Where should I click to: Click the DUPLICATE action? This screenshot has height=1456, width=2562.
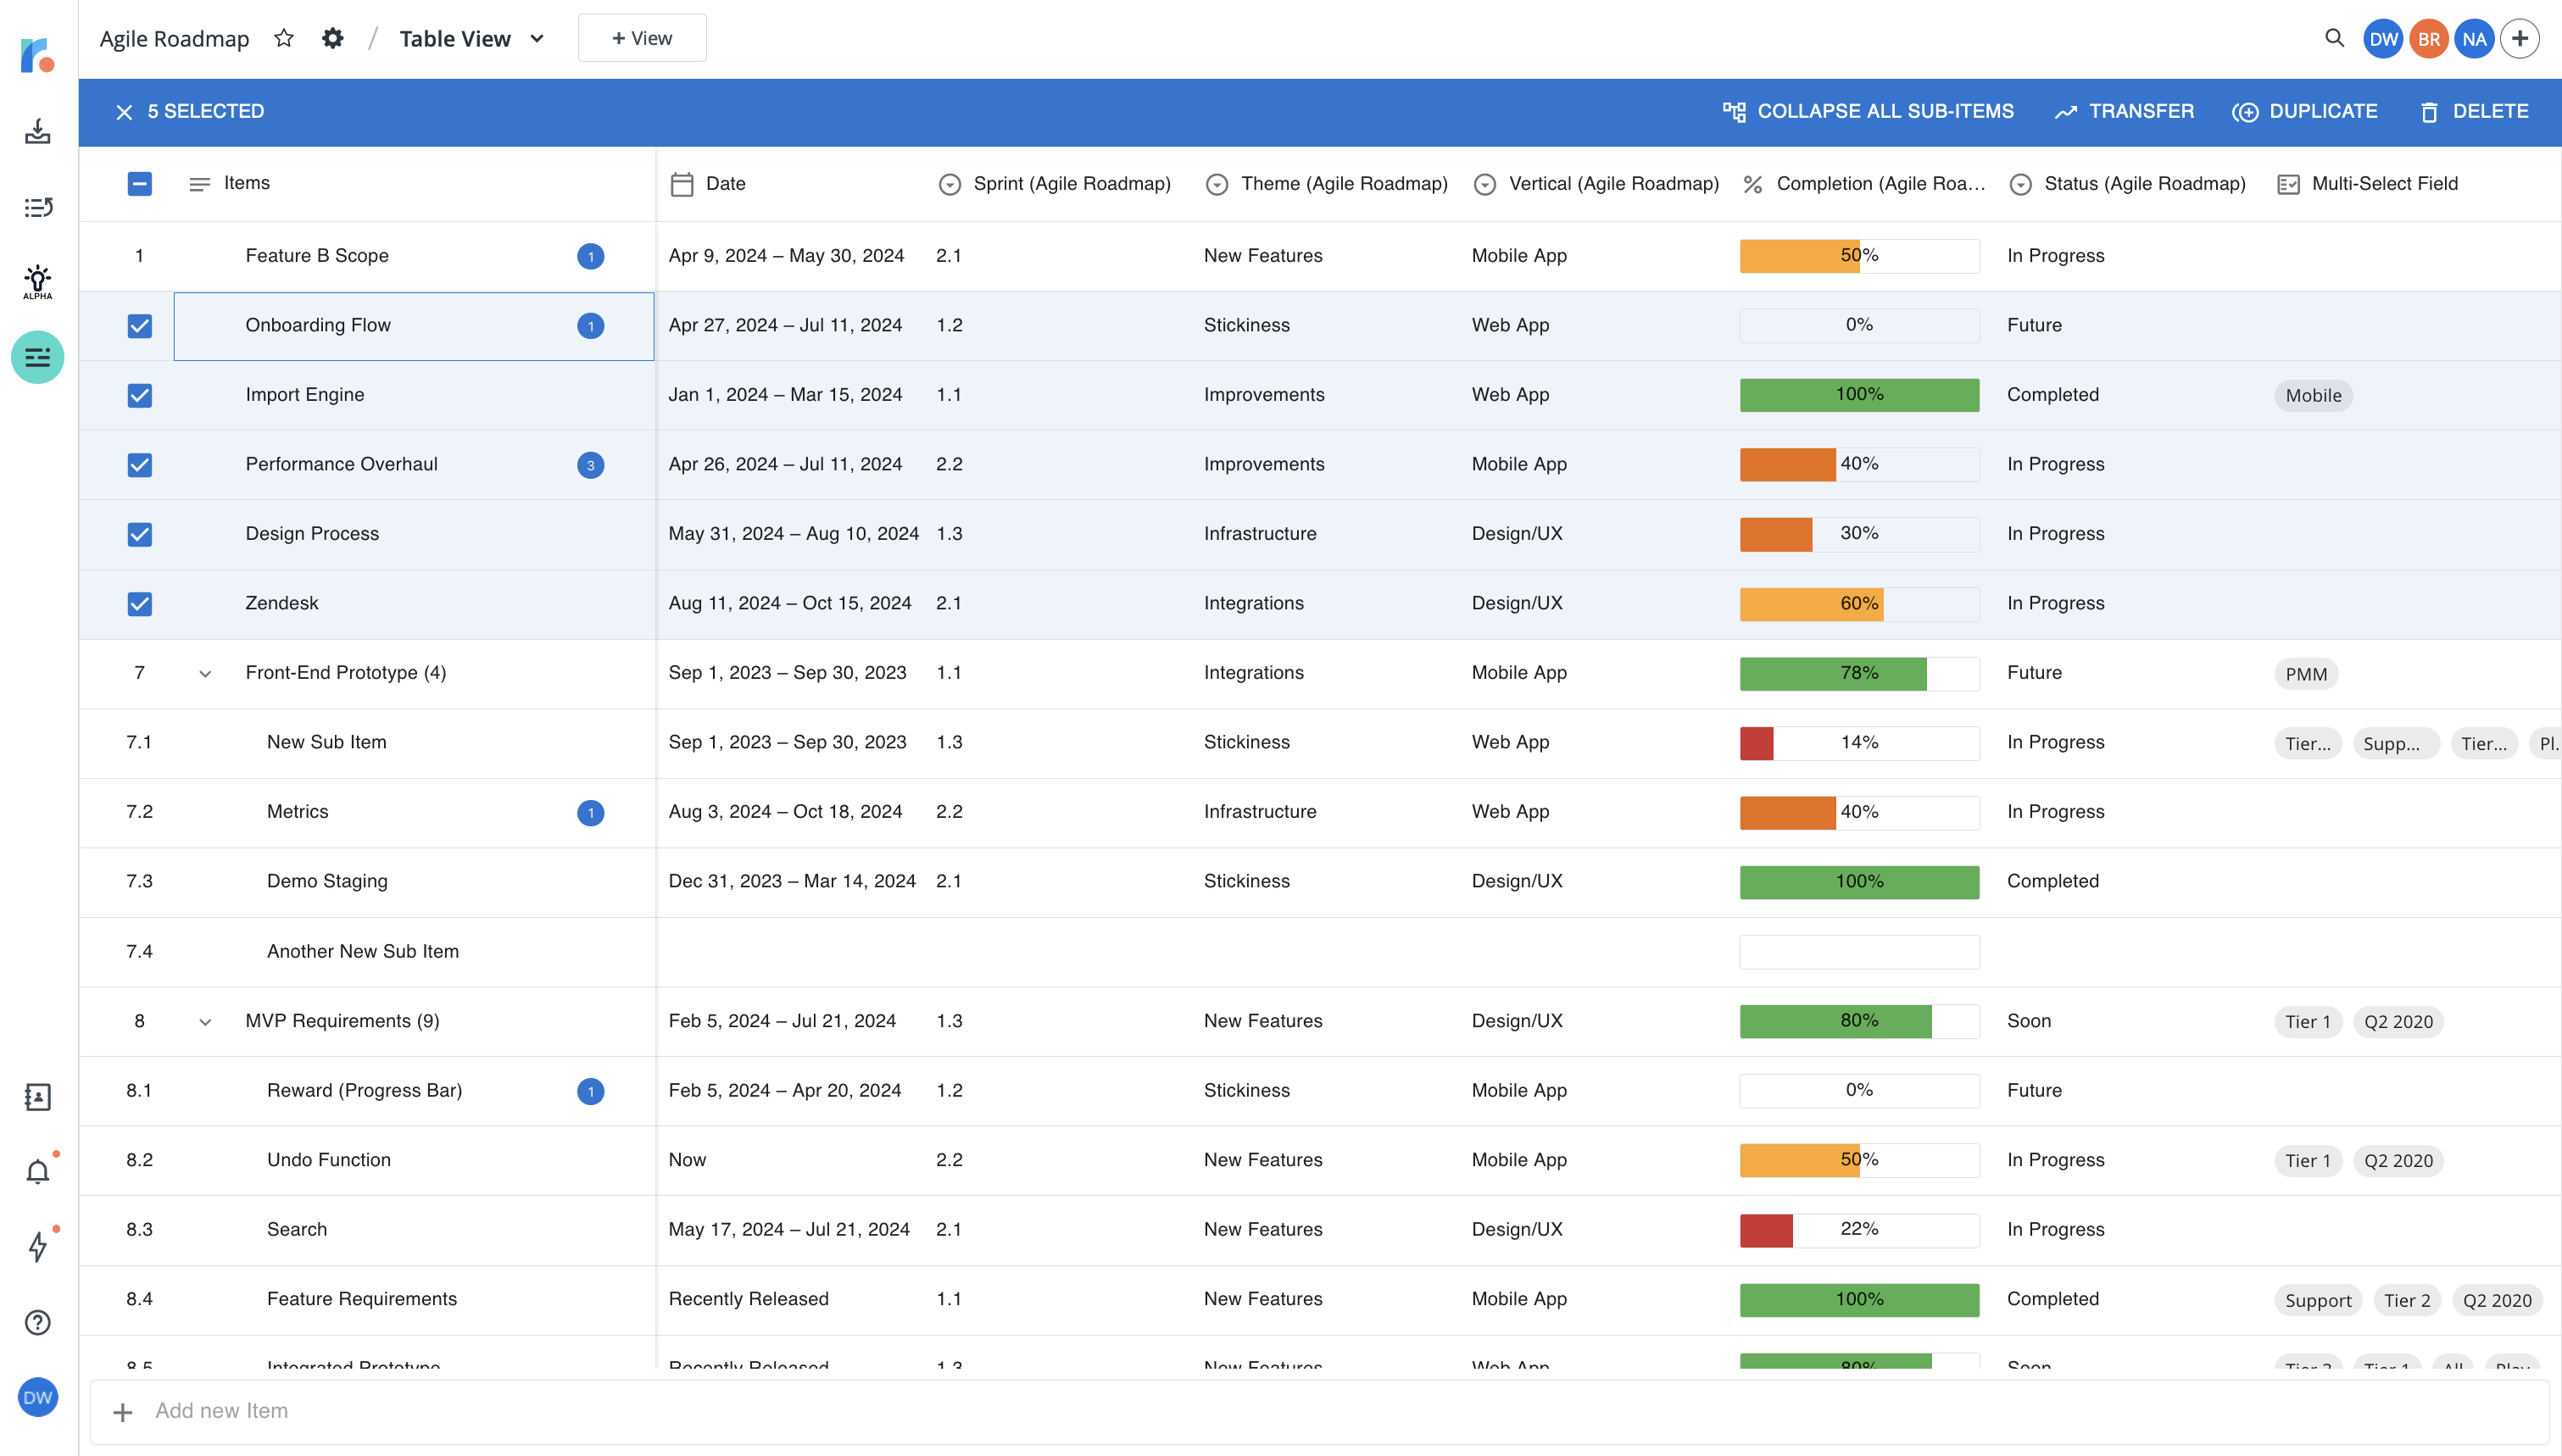click(2305, 112)
